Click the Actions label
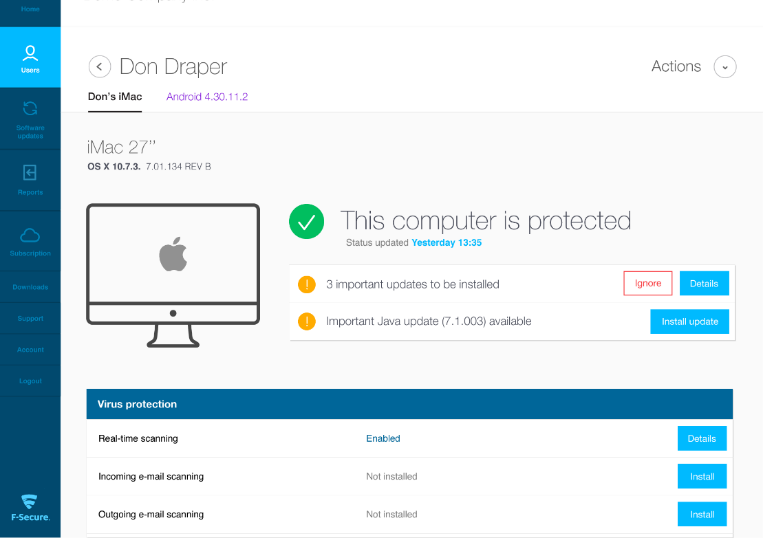 pyautogui.click(x=676, y=66)
